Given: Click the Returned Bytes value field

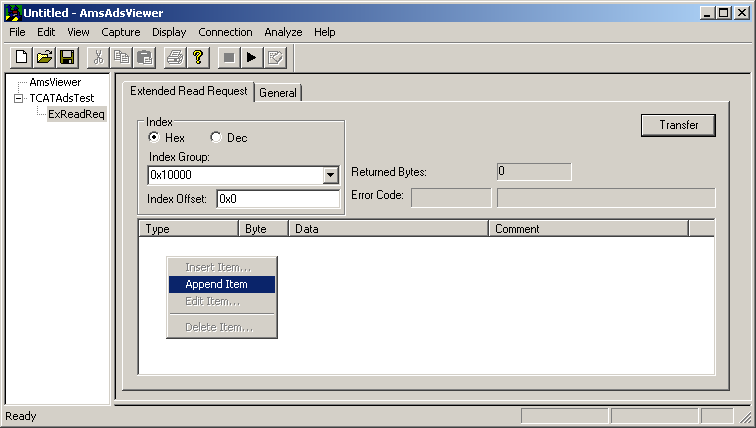Looking at the screenshot, I should click(x=534, y=172).
